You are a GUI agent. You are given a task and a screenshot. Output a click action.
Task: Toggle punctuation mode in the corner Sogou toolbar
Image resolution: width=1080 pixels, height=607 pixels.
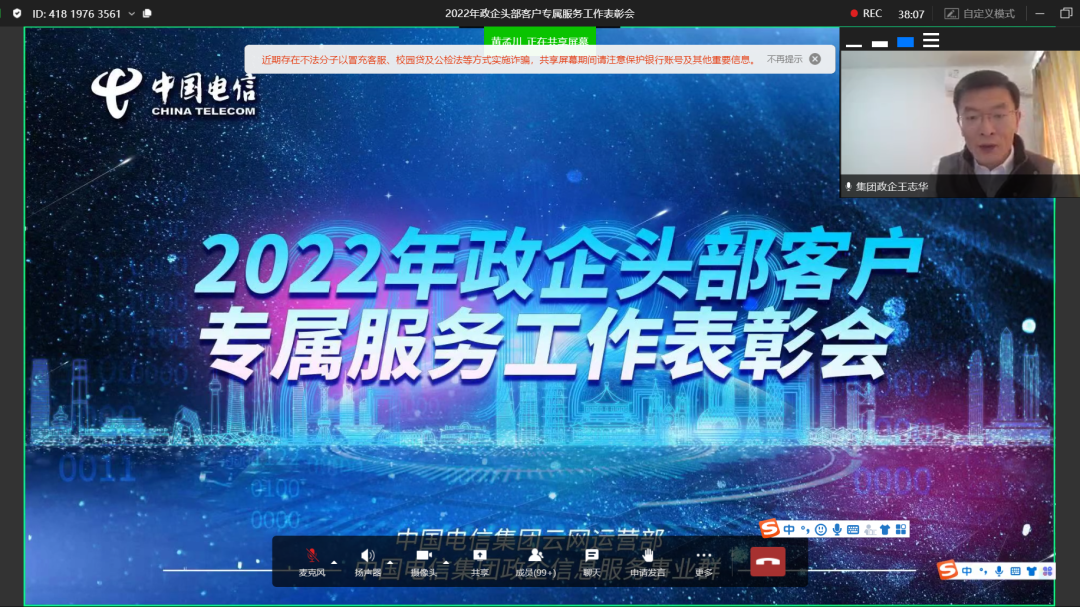(x=983, y=570)
